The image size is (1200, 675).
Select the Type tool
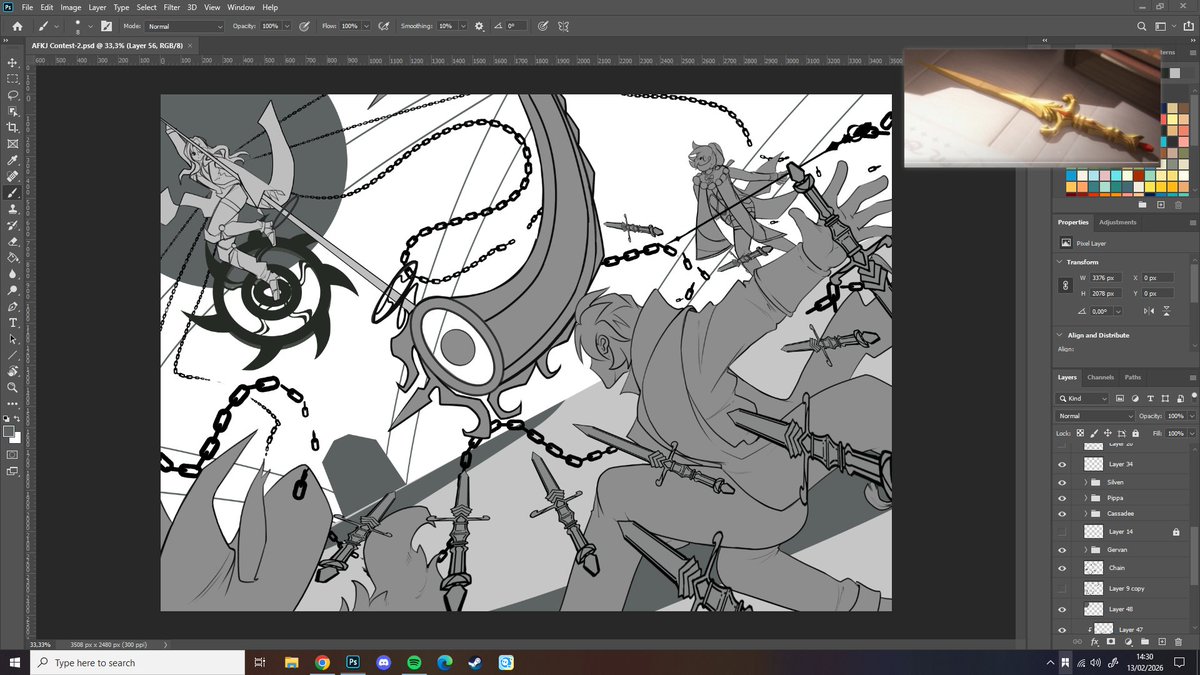[13, 321]
